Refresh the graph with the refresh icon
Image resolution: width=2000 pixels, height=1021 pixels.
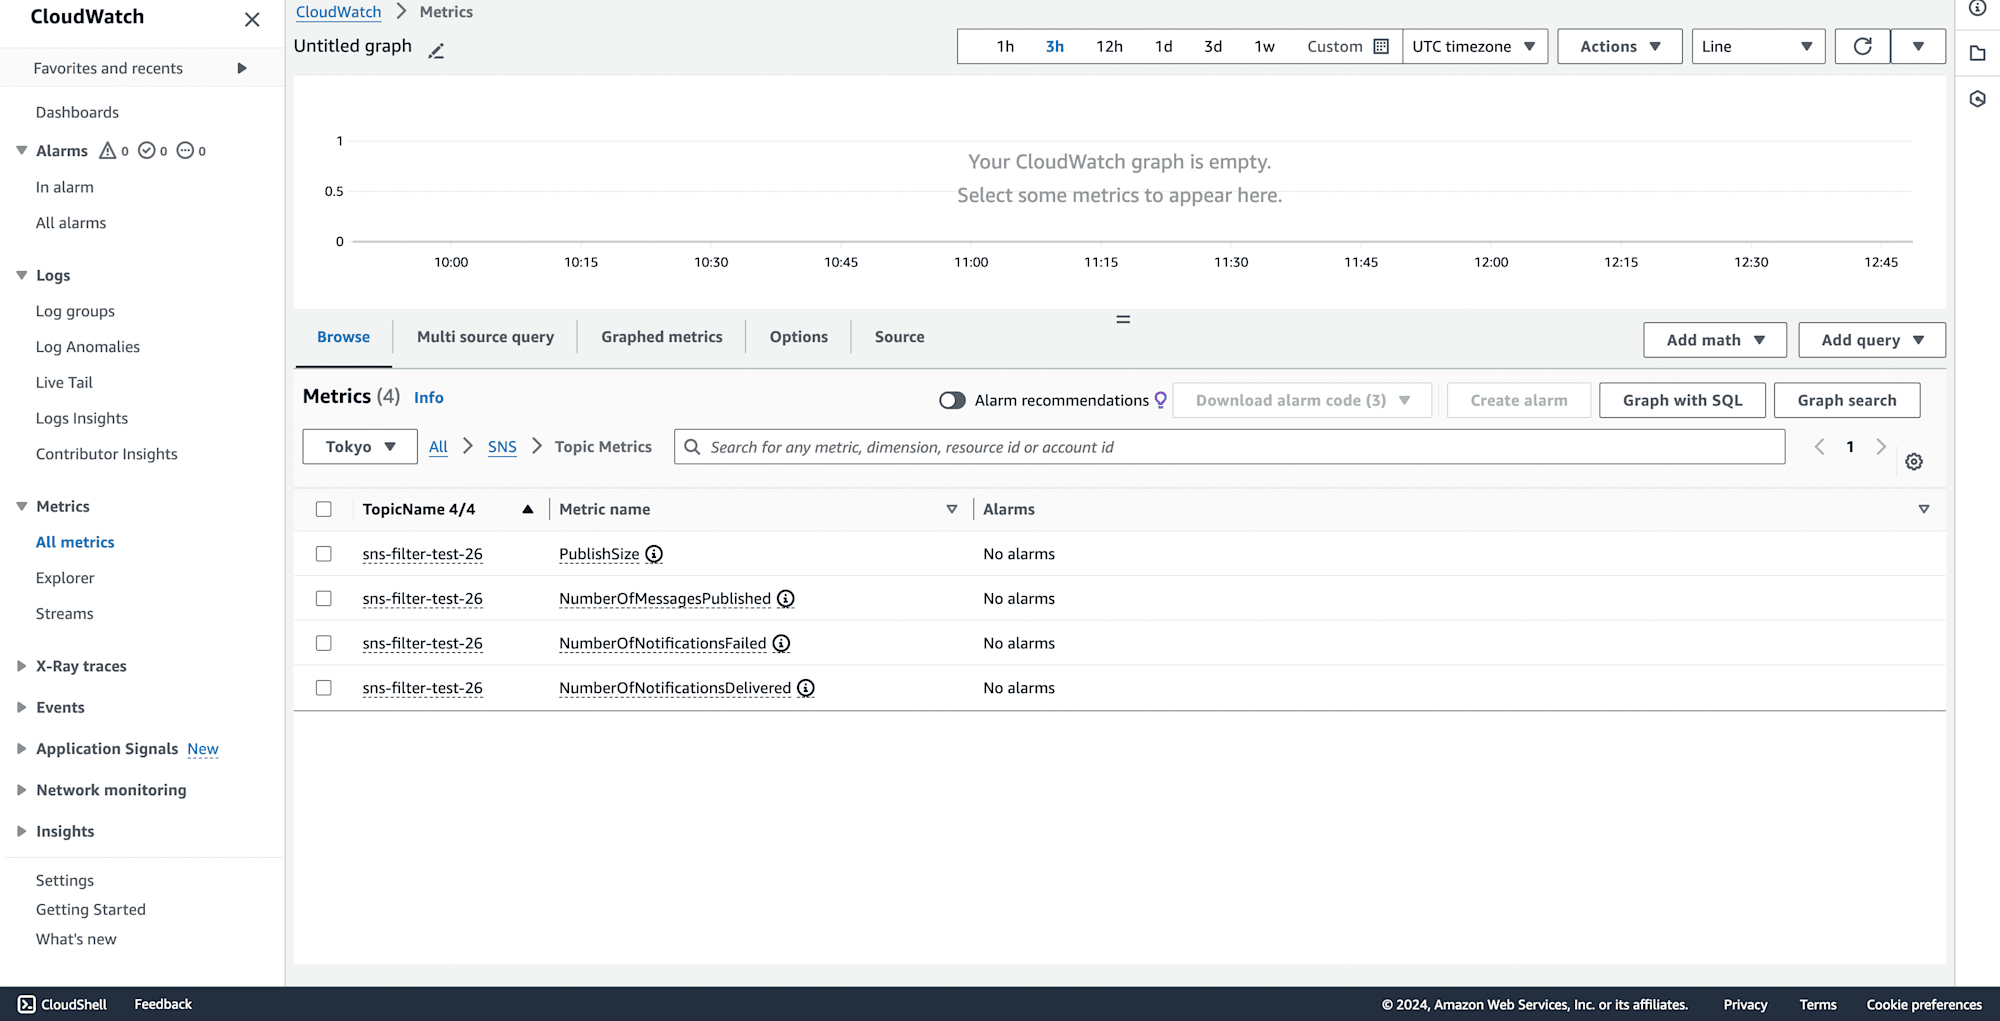click(1862, 46)
